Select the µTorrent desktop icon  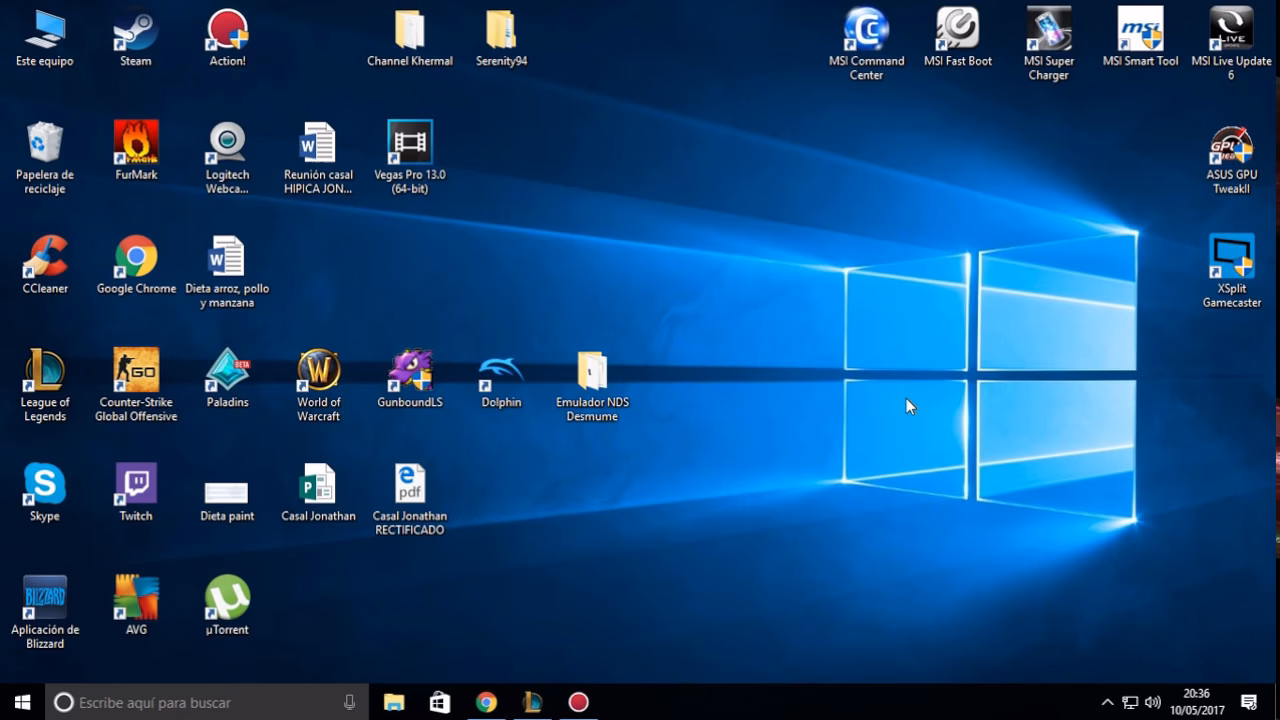tap(227, 605)
